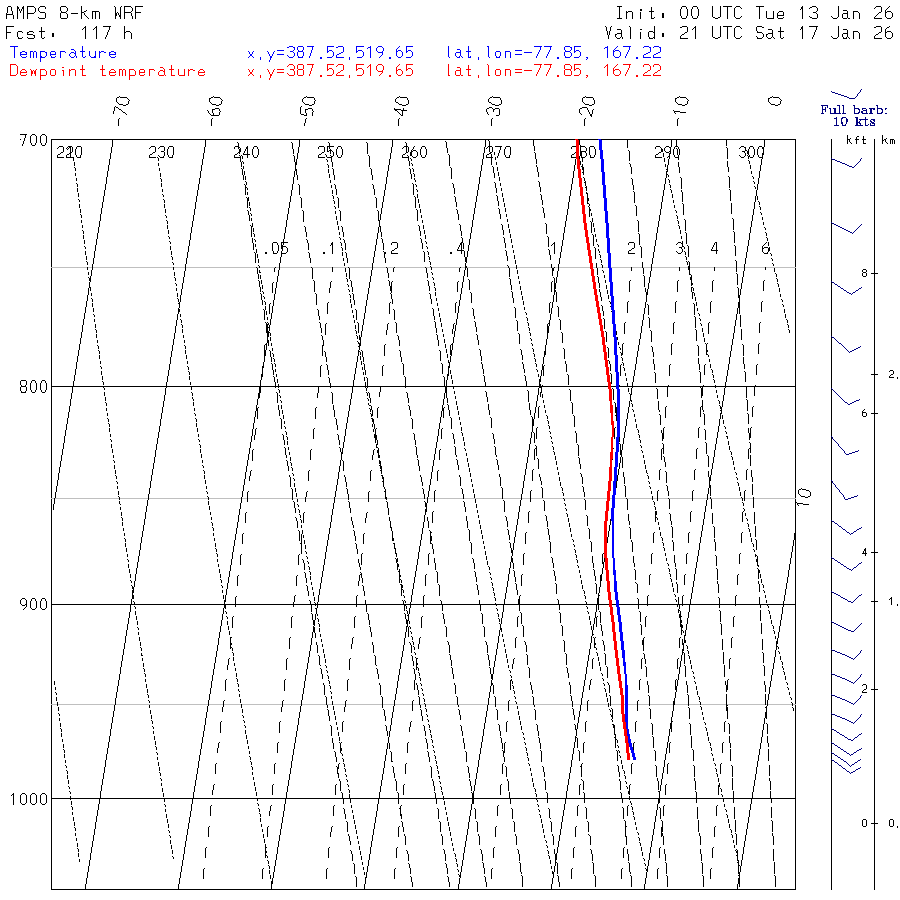Click the '.1' mixing ratio label
The image size is (900, 900).
(x=328, y=249)
